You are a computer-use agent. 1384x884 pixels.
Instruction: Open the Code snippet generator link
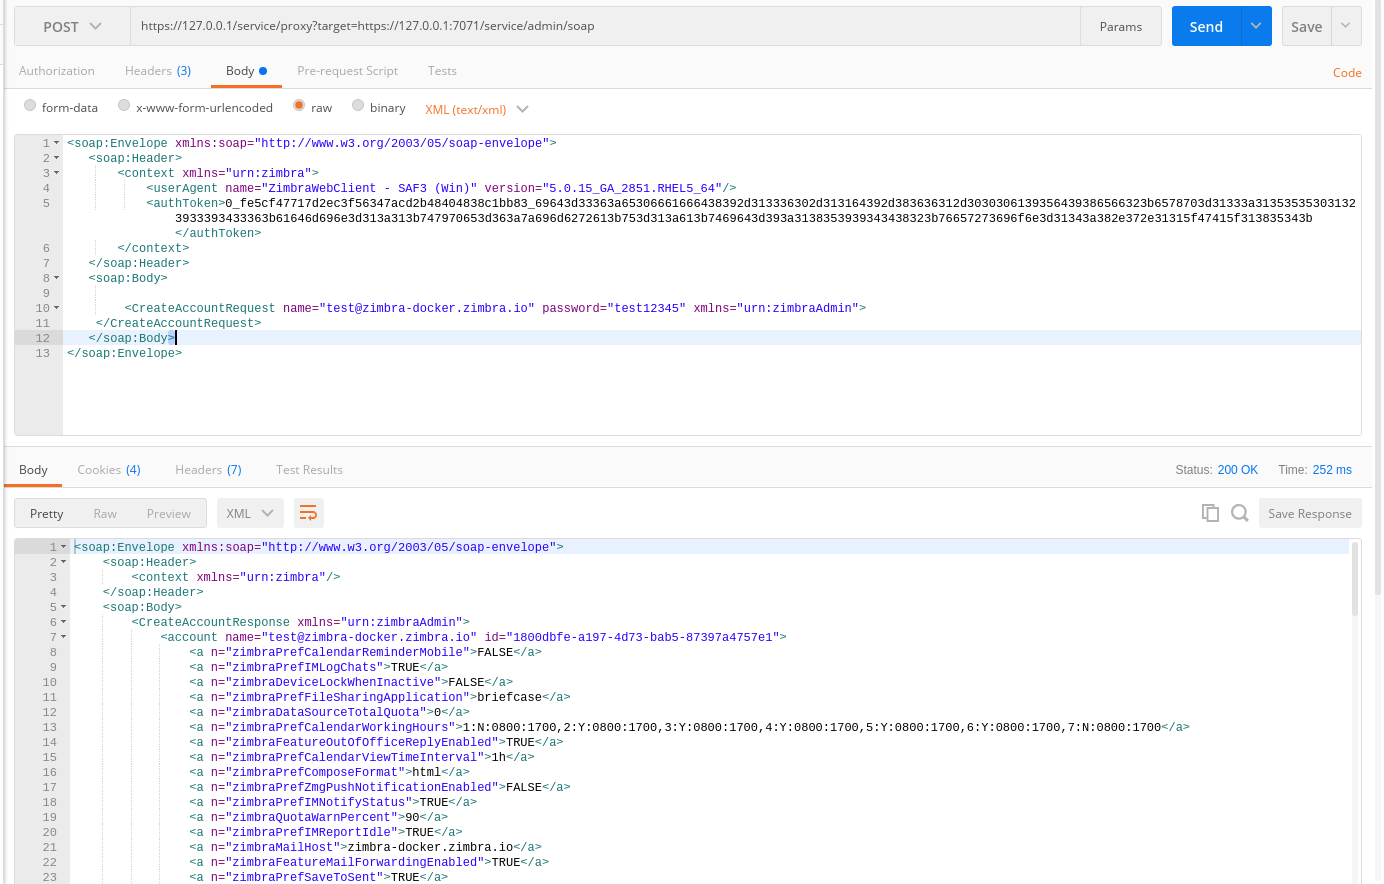coord(1347,72)
